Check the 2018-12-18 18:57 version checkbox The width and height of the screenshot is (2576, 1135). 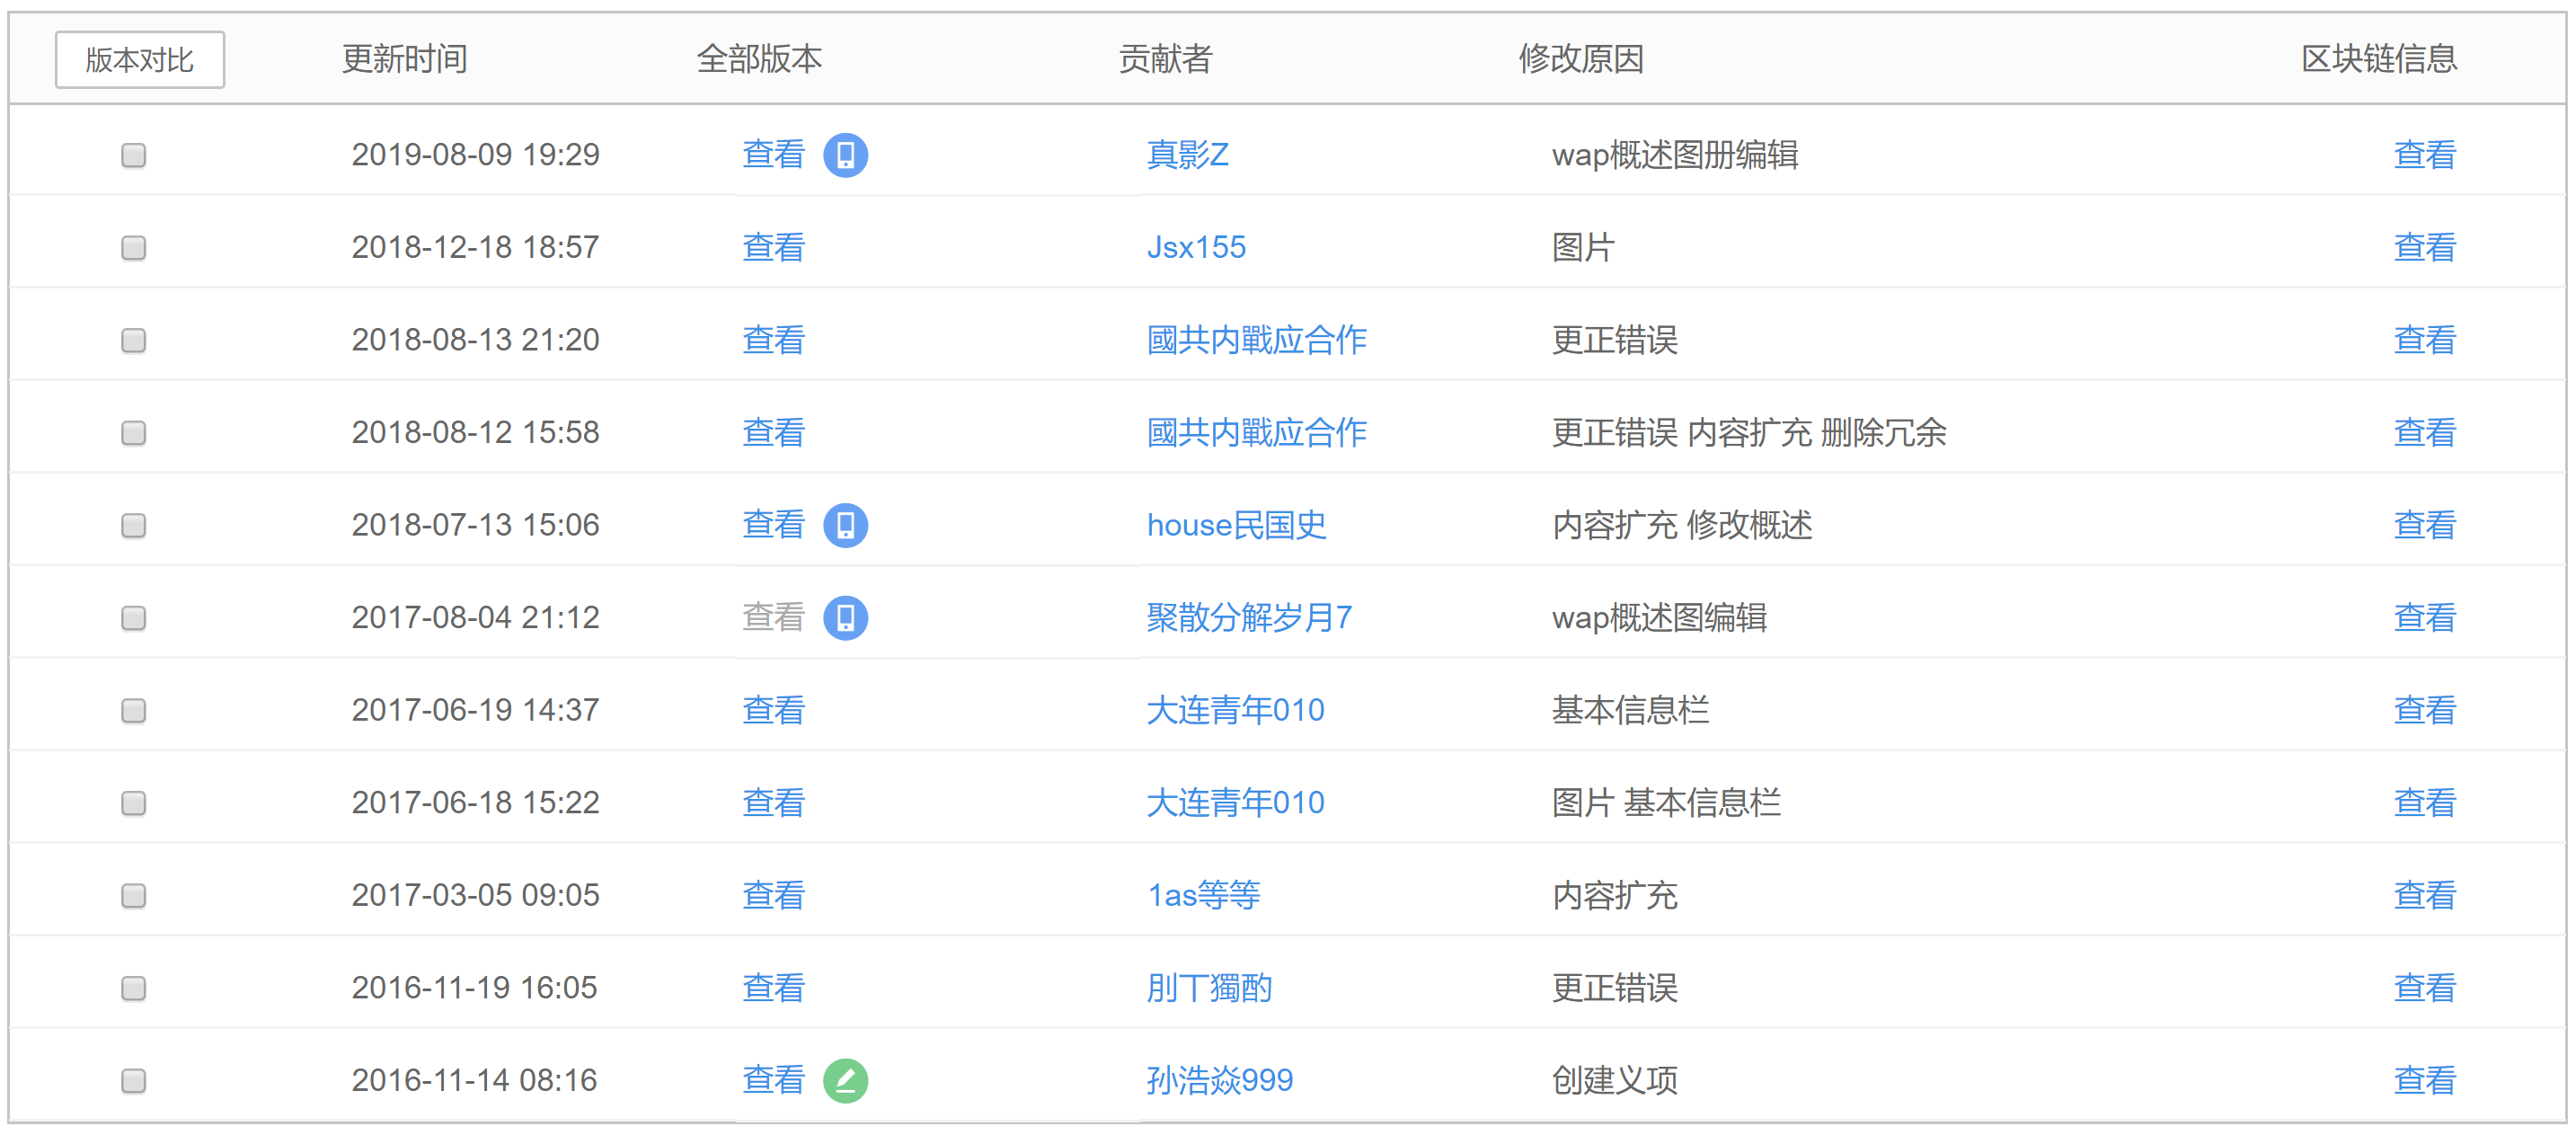[x=133, y=248]
